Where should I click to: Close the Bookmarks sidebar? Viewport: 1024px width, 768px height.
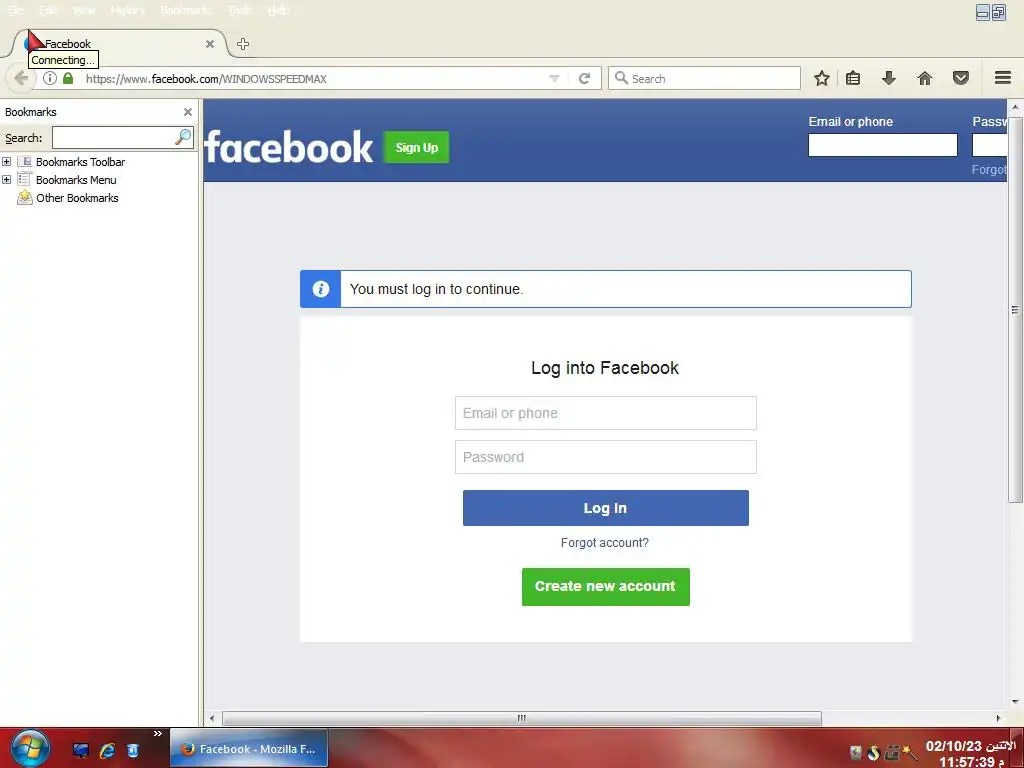pos(187,112)
